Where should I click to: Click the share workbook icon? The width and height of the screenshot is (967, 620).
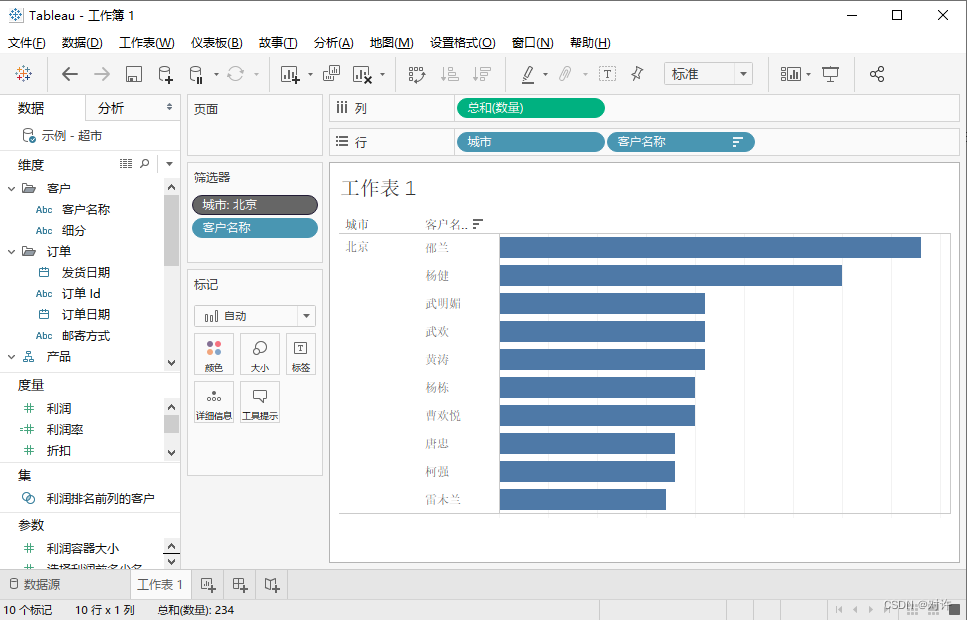(x=877, y=74)
